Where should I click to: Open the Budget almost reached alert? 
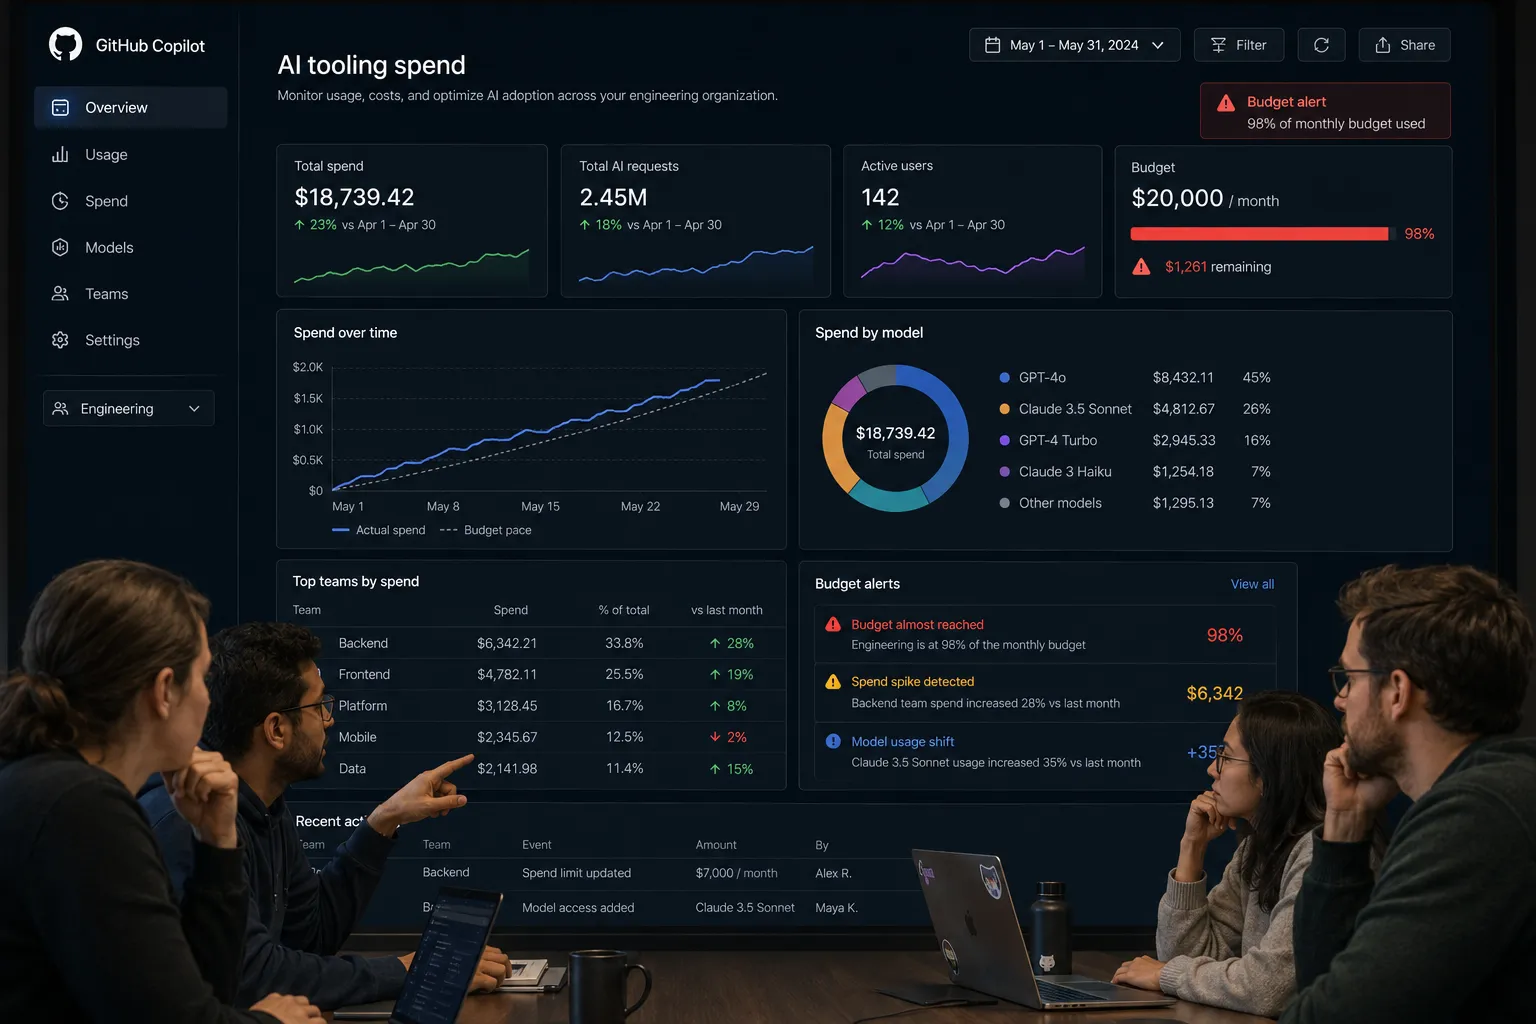(x=1045, y=634)
